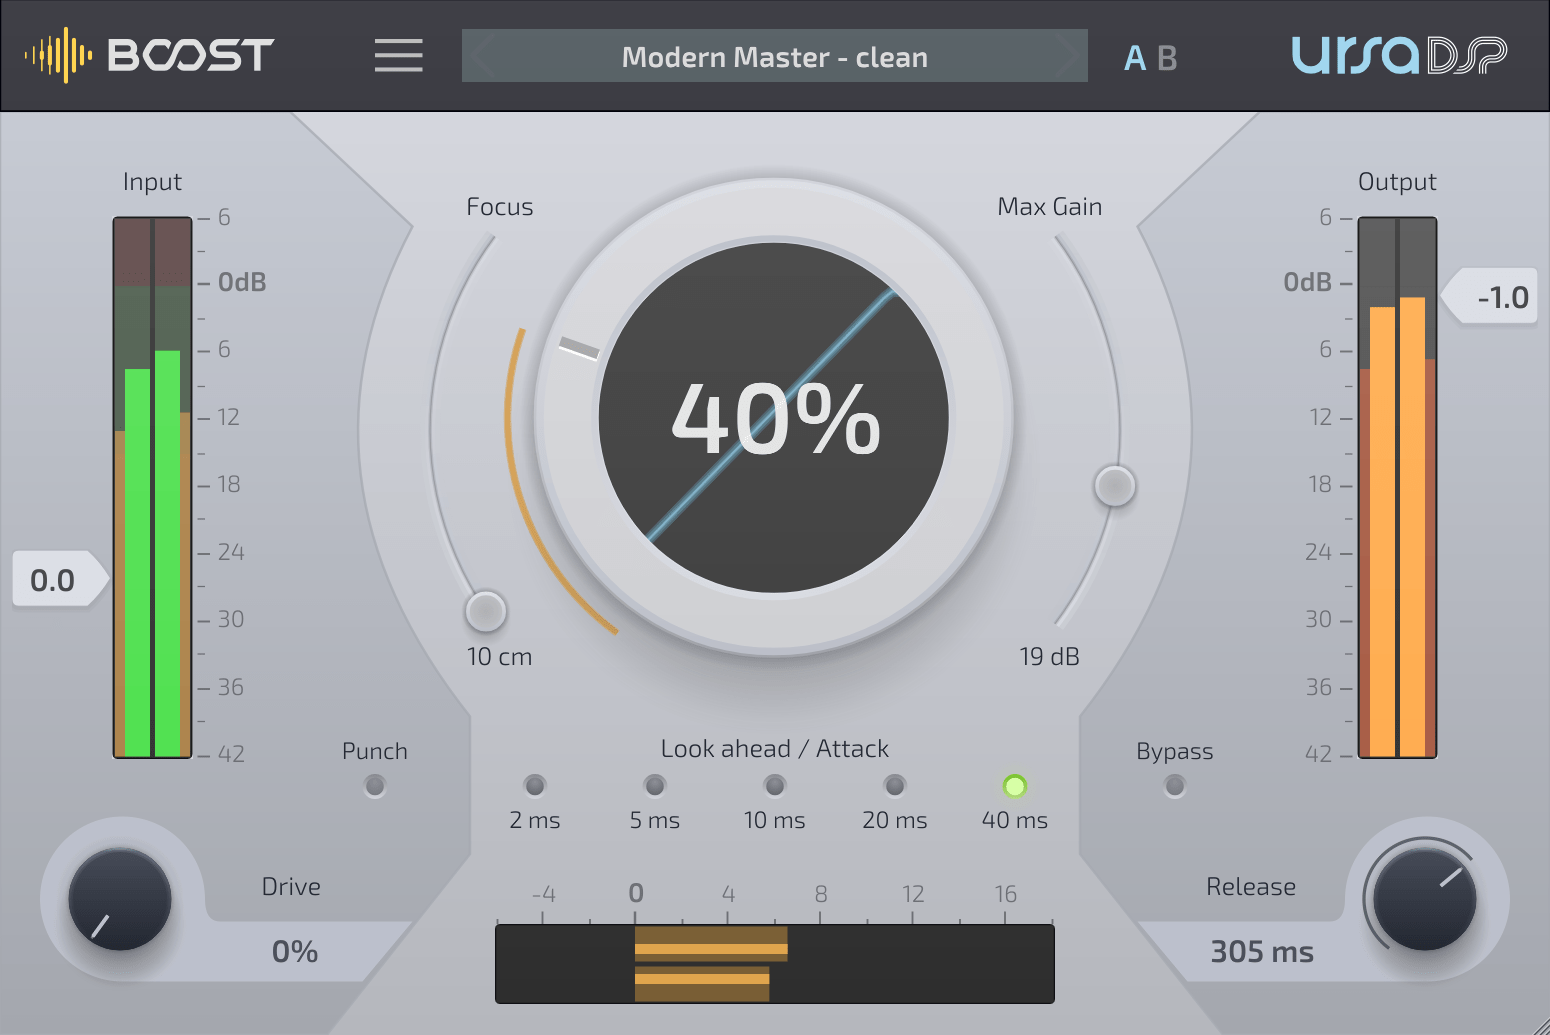
Task: Click the 19 dB Max Gain value
Action: tap(1049, 657)
